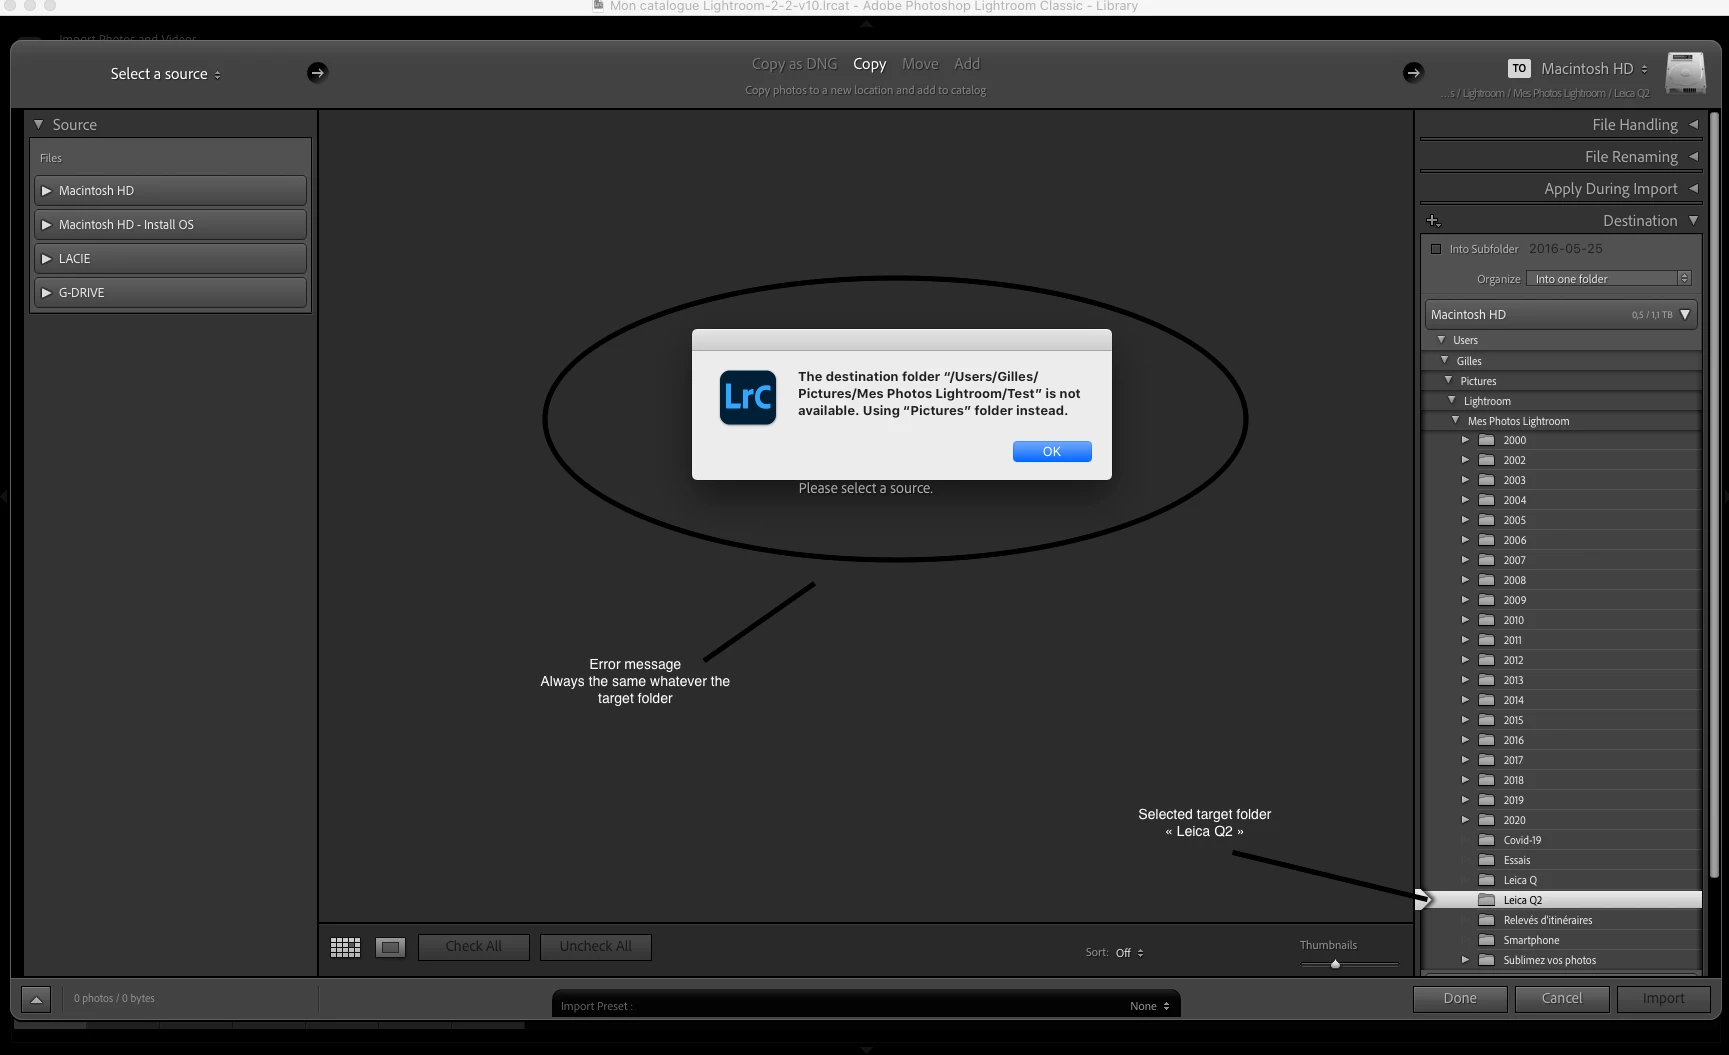Select Copy import mode
Screen dimensions: 1729x1055
click(869, 64)
